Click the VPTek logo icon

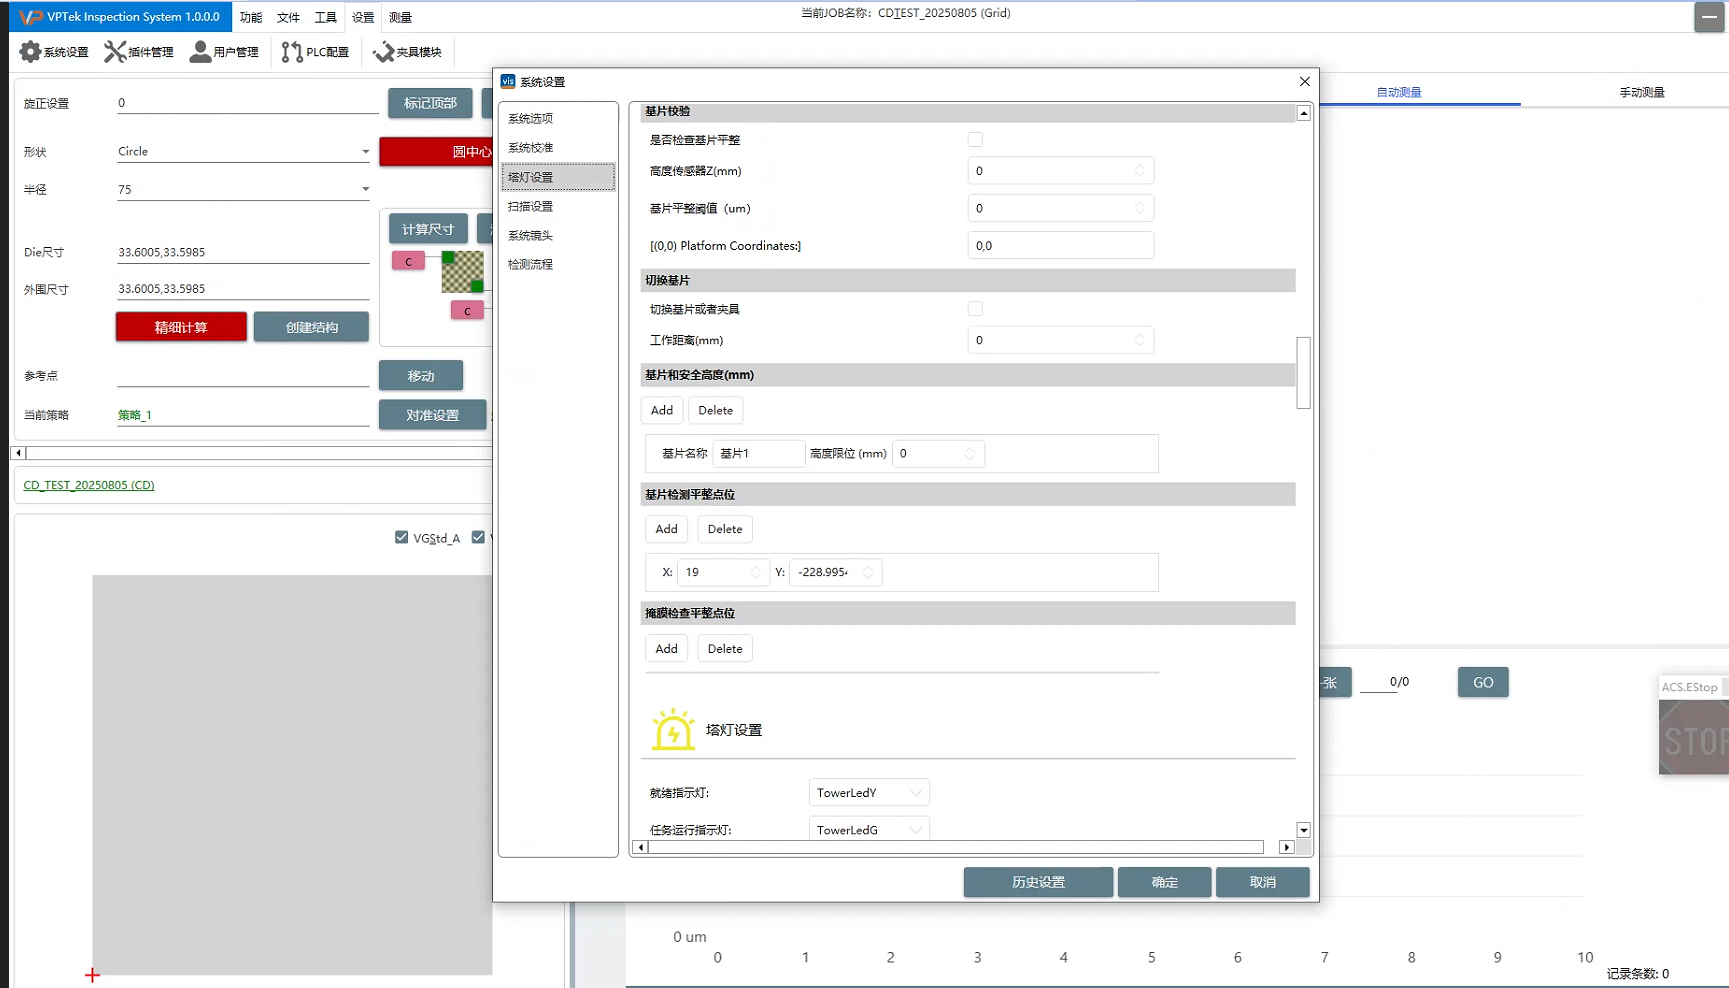(31, 17)
